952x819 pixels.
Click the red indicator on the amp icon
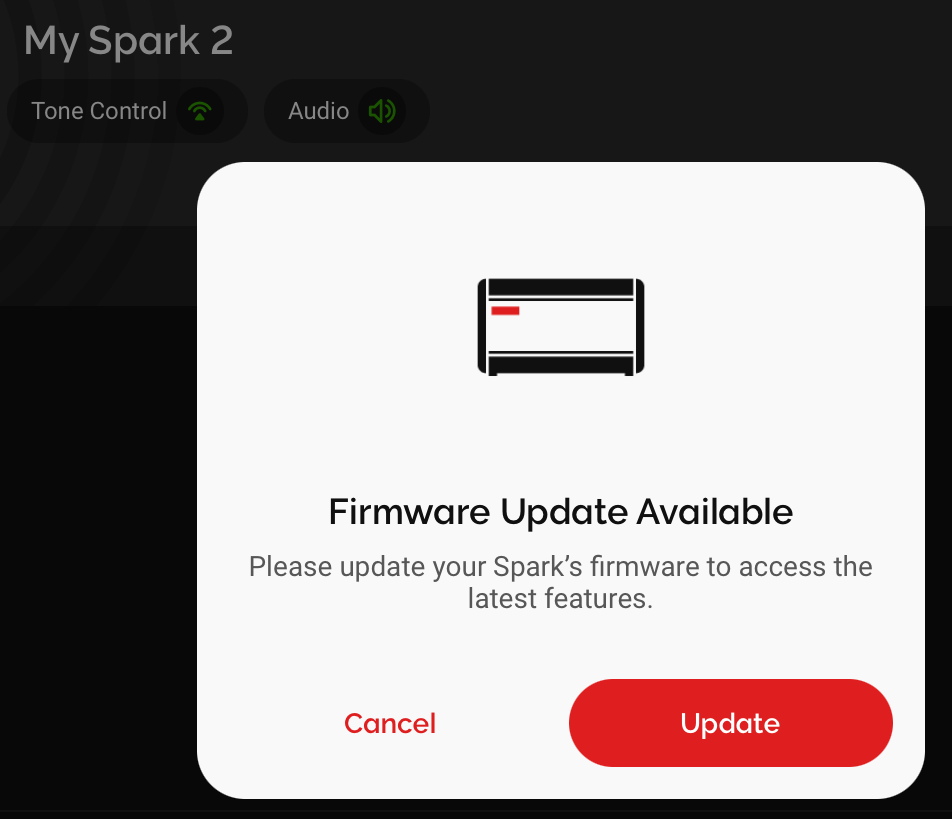505,311
